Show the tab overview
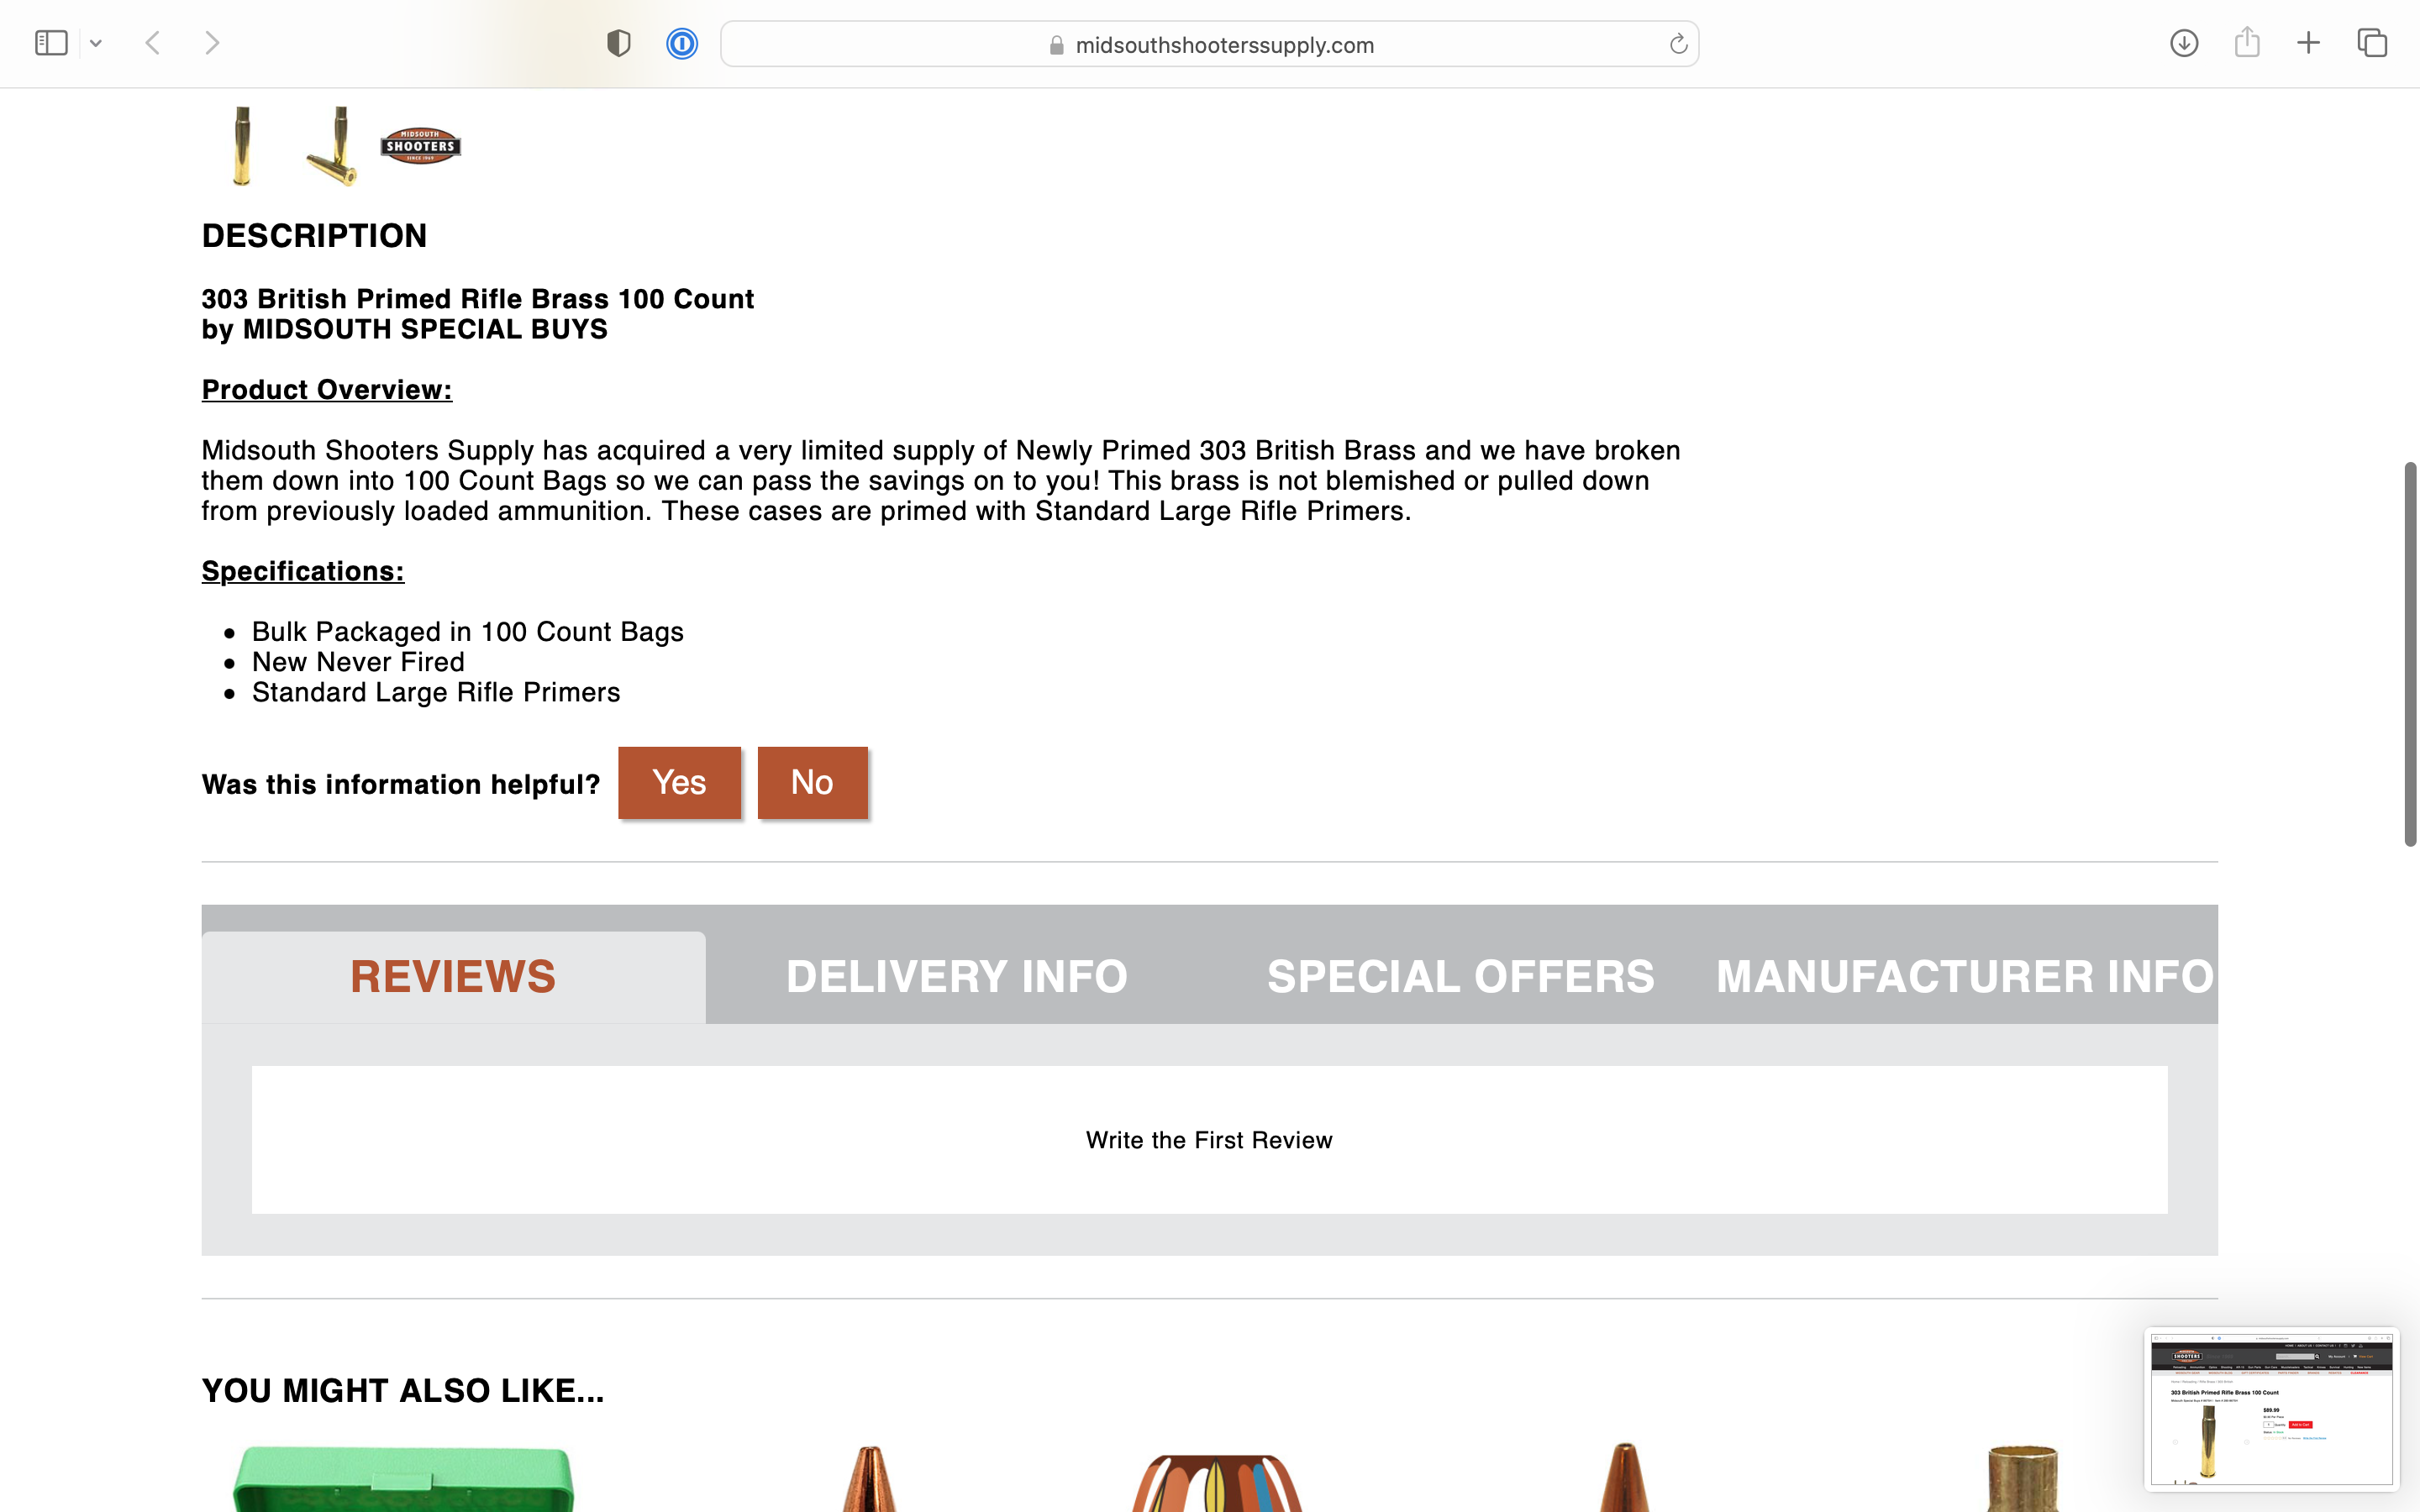This screenshot has height=1512, width=2420. (2372, 43)
